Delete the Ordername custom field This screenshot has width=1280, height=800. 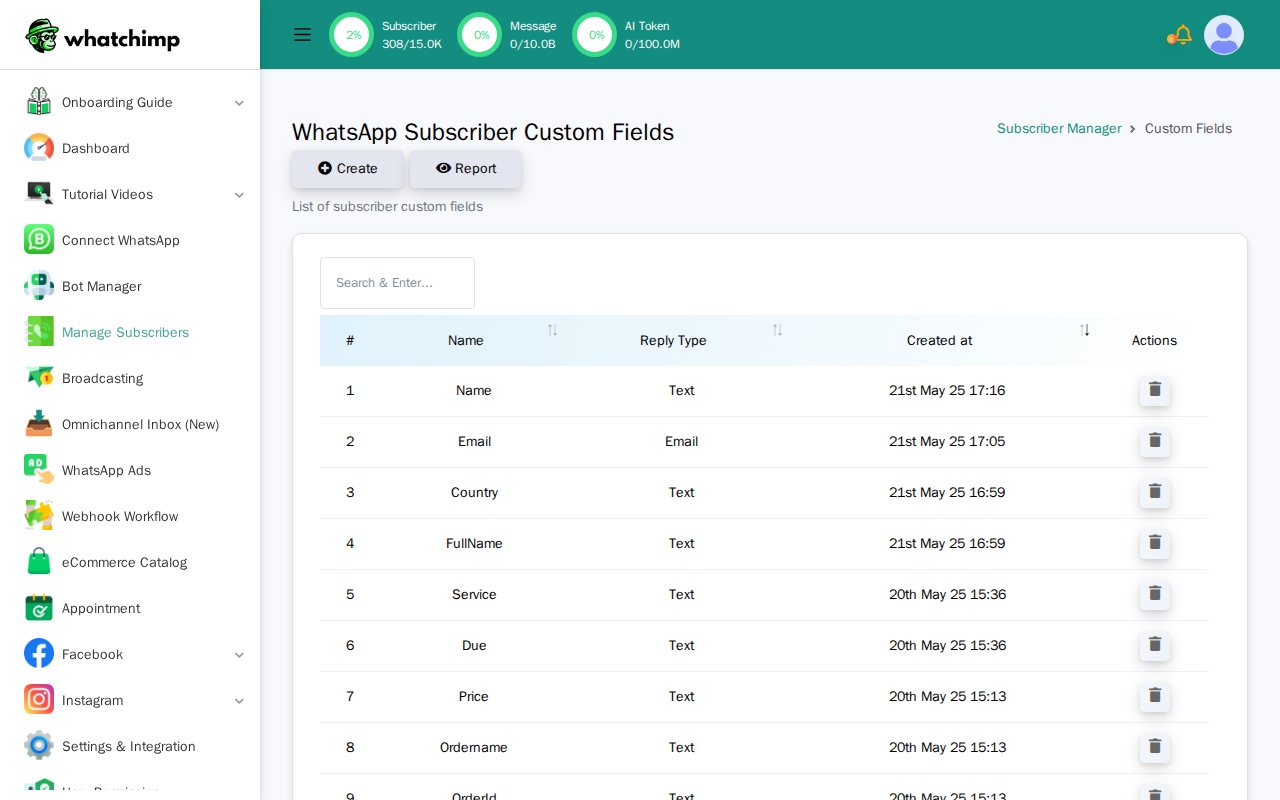coord(1155,747)
